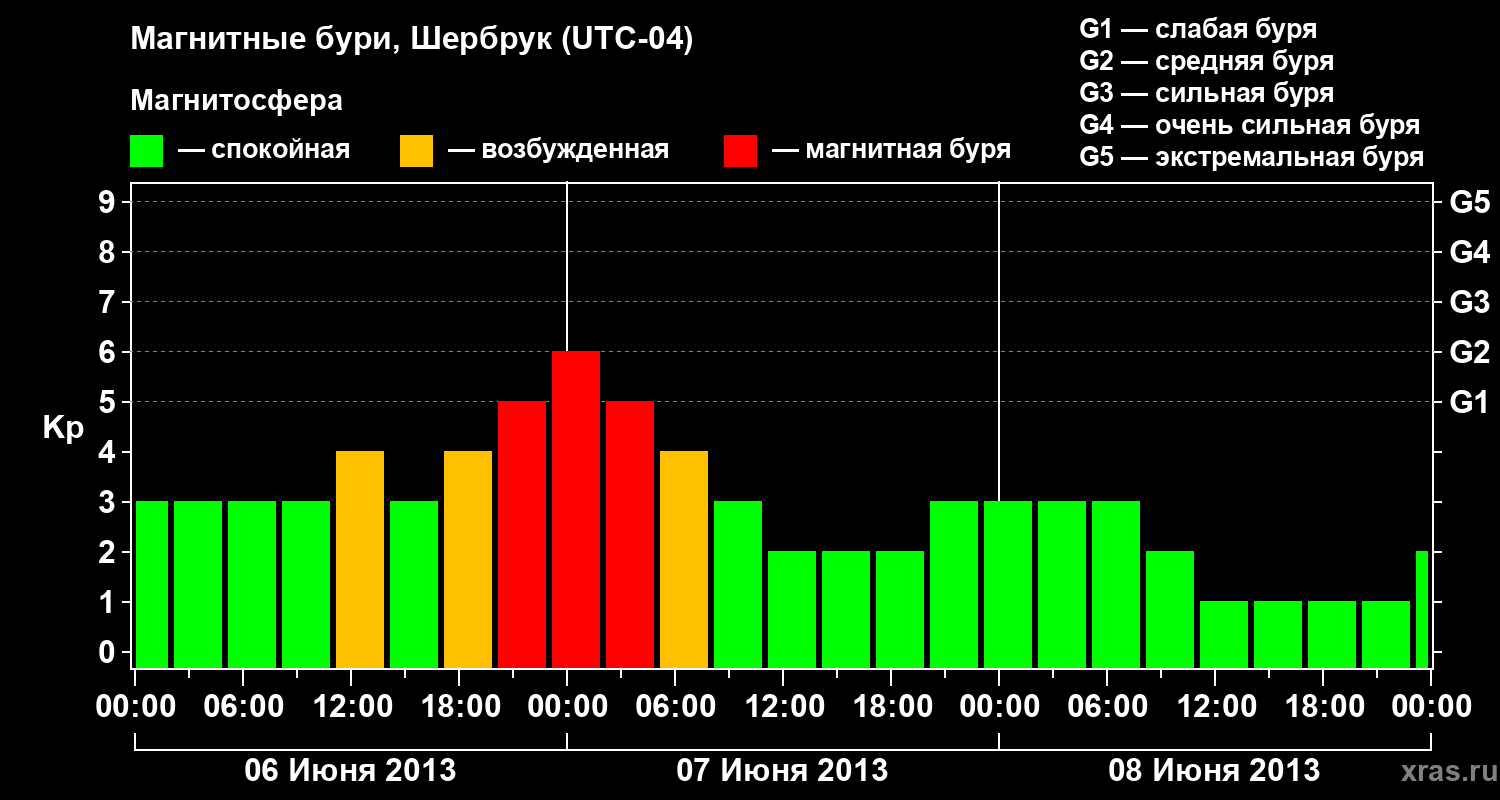Click the '06:00' time label above 06 Июня
This screenshot has height=800, width=1500.
[242, 706]
